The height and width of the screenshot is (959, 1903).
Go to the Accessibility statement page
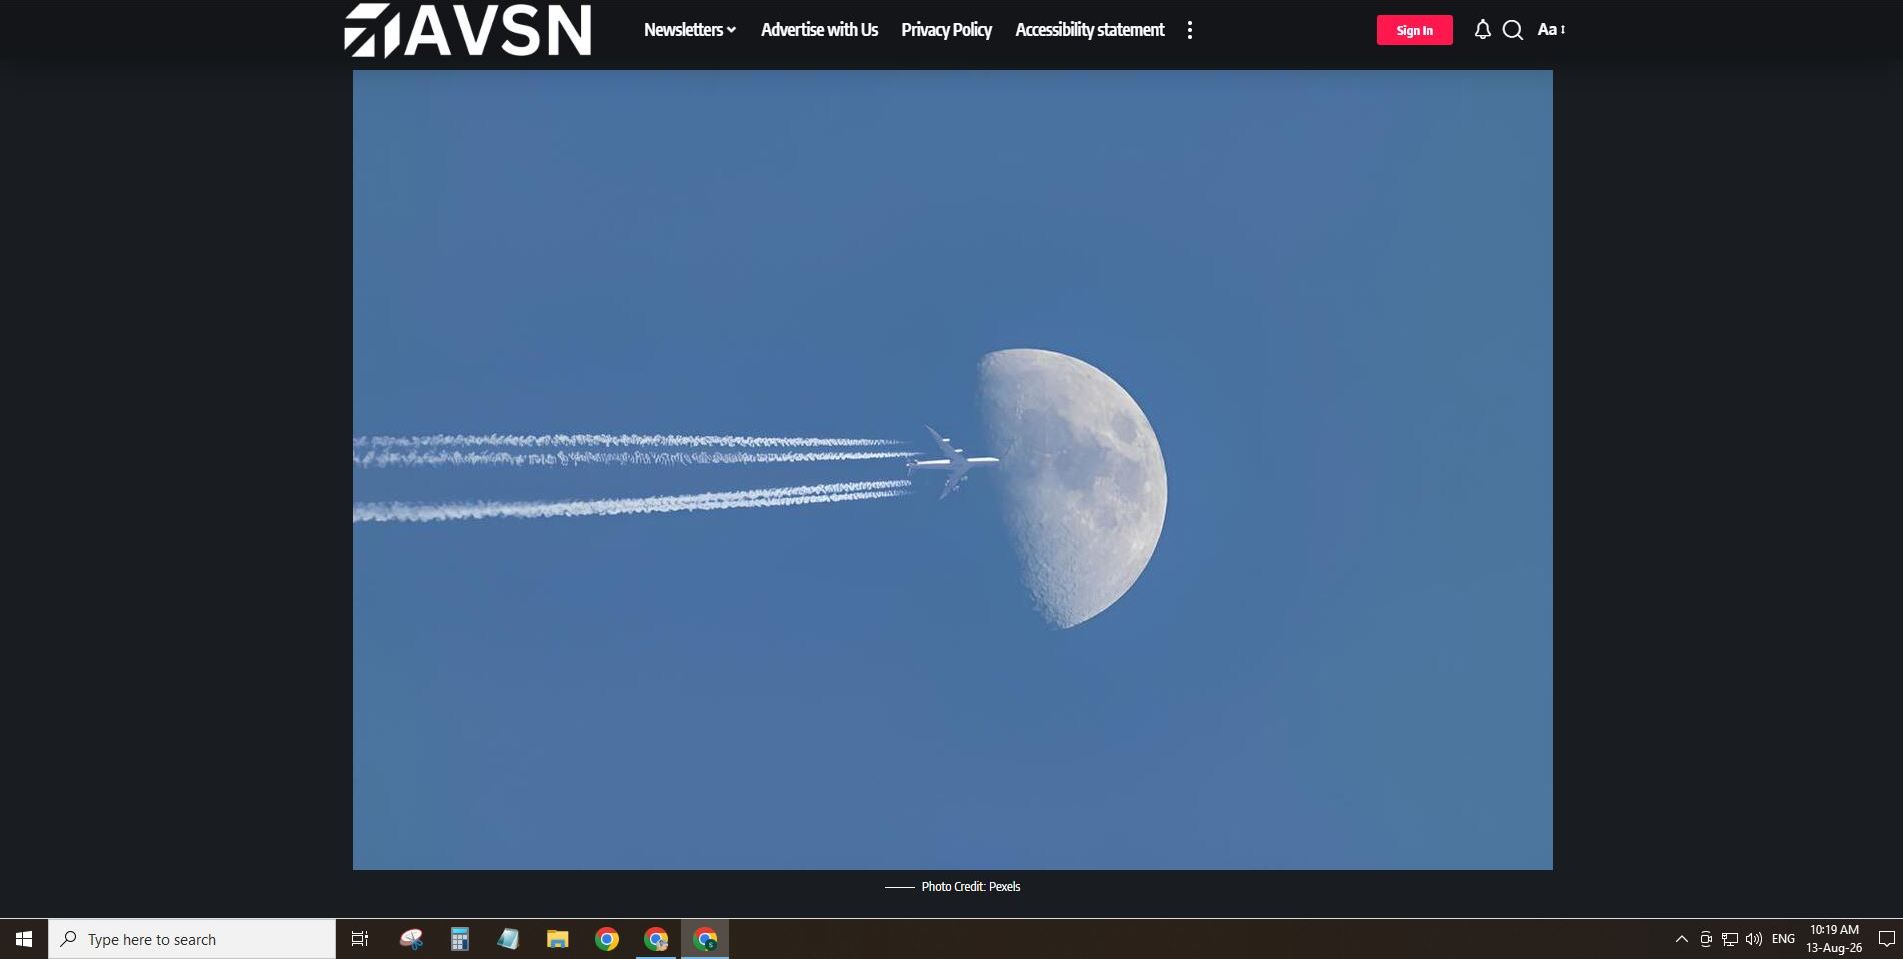[x=1089, y=30]
